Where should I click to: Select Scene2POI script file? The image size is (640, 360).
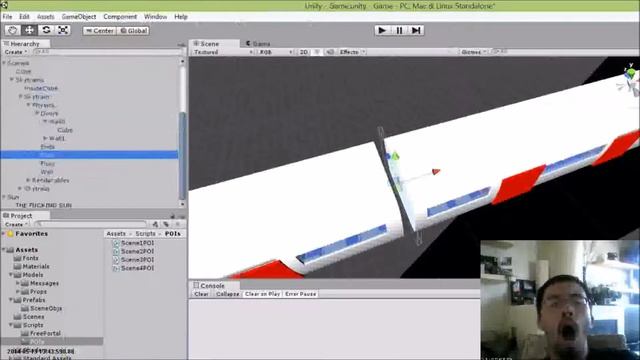[x=133, y=251]
